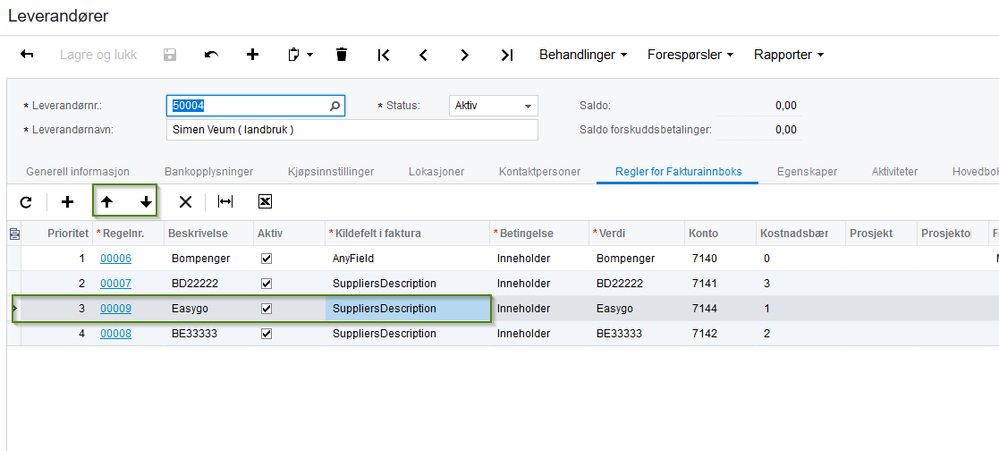Switch to Egenskaper tab
The image size is (999, 451).
coord(807,171)
